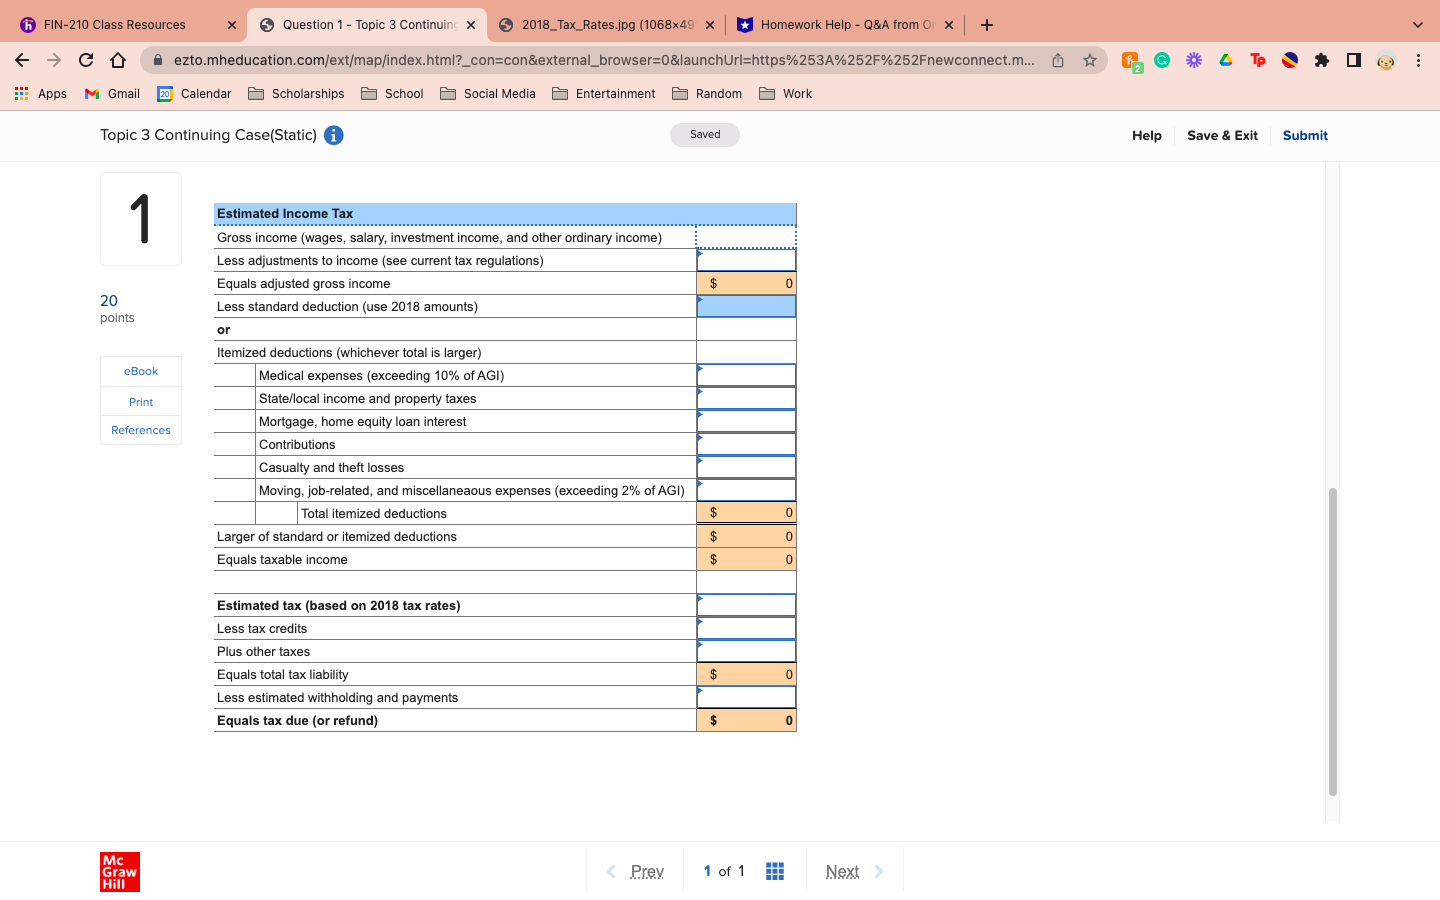Viewport: 1440px width, 900px height.
Task: Click the info icon beside Topic 3 title
Action: click(333, 135)
